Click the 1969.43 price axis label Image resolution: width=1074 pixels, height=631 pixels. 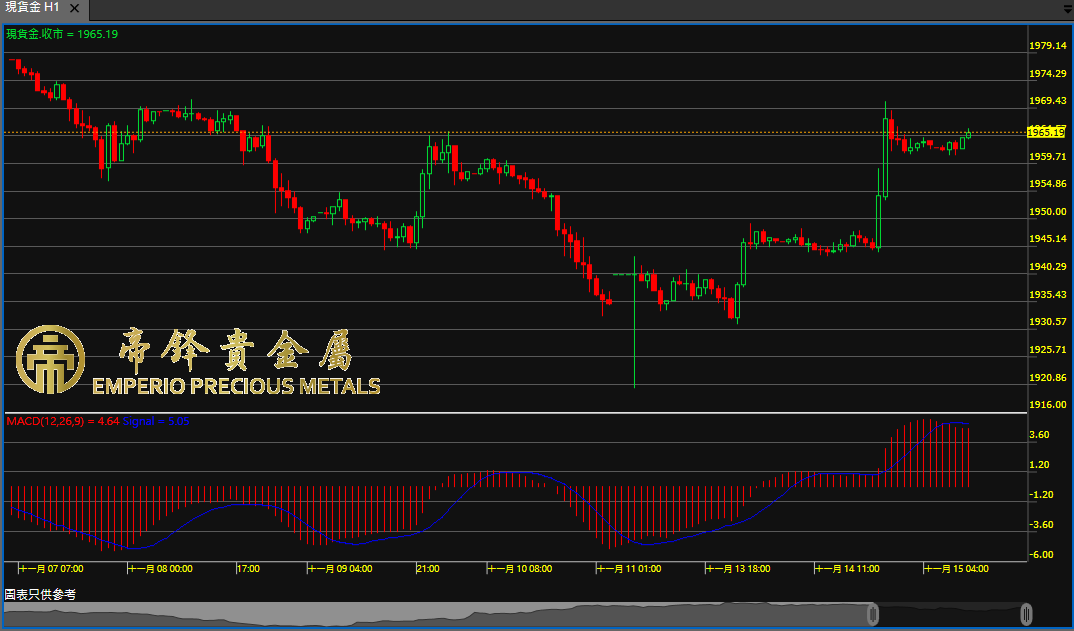(x=1048, y=101)
